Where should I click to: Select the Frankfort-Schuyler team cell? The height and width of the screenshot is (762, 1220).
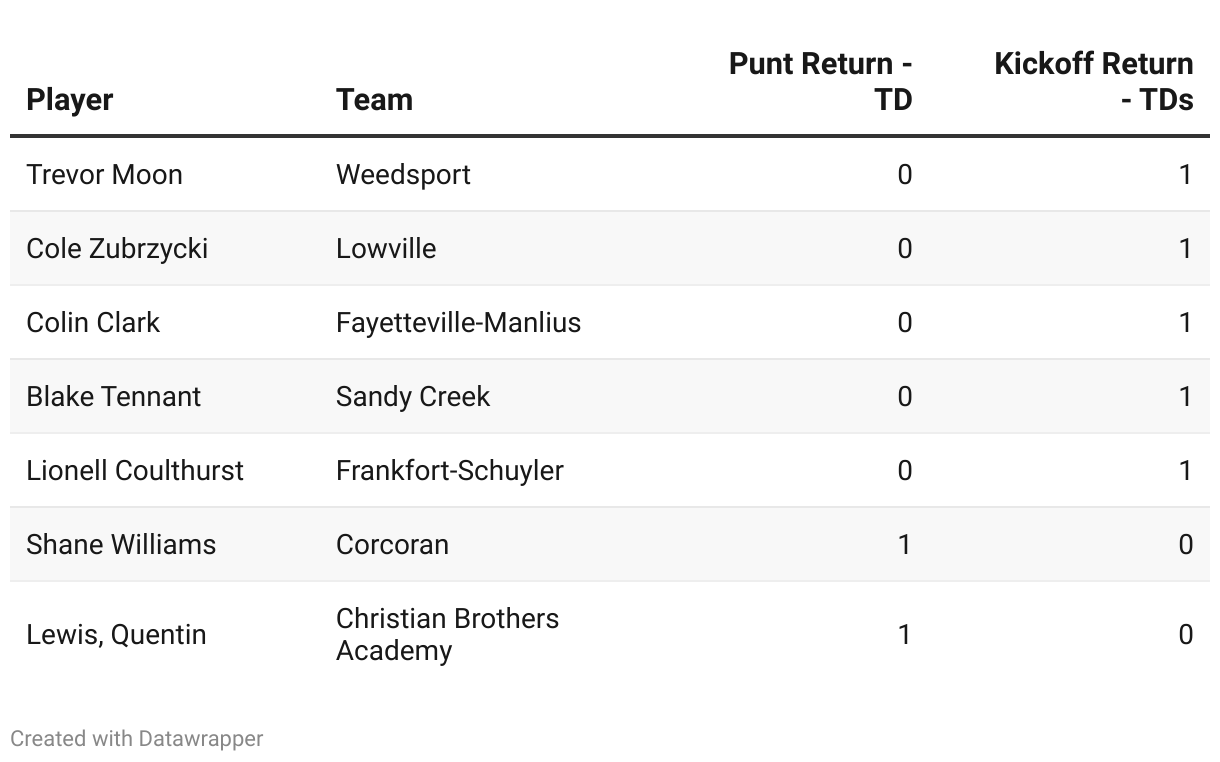(449, 470)
